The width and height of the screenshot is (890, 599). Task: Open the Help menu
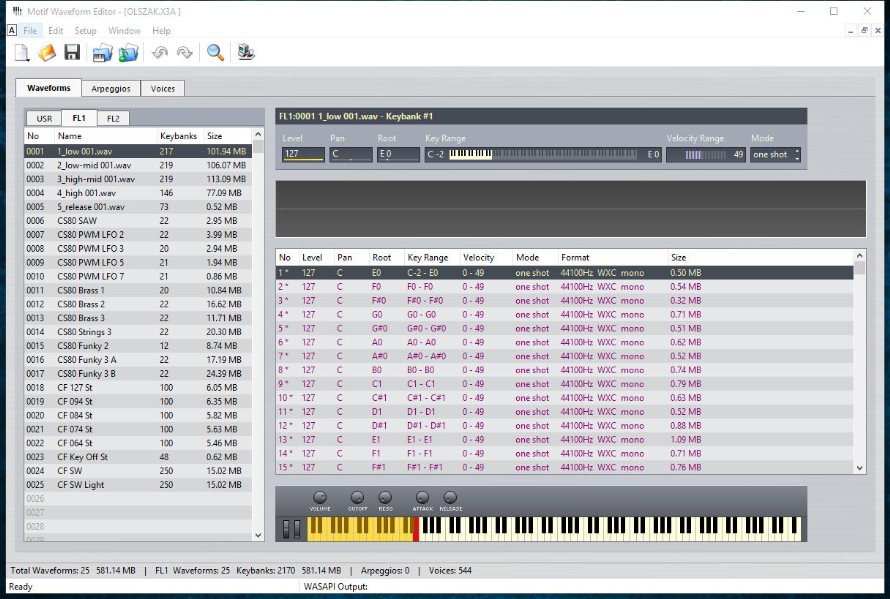(161, 31)
